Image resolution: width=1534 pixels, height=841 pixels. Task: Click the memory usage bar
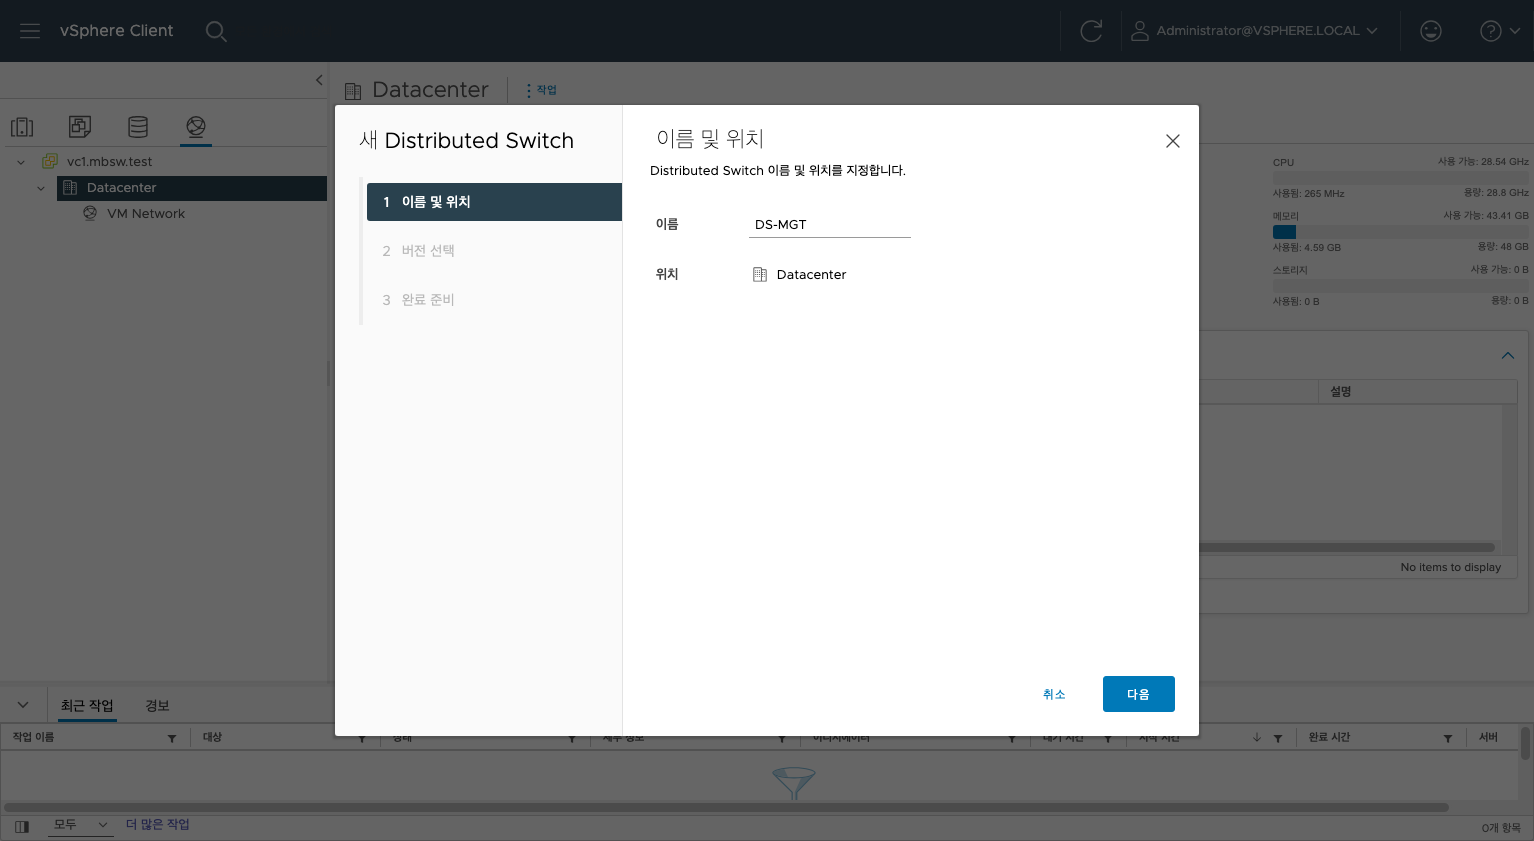(1400, 232)
